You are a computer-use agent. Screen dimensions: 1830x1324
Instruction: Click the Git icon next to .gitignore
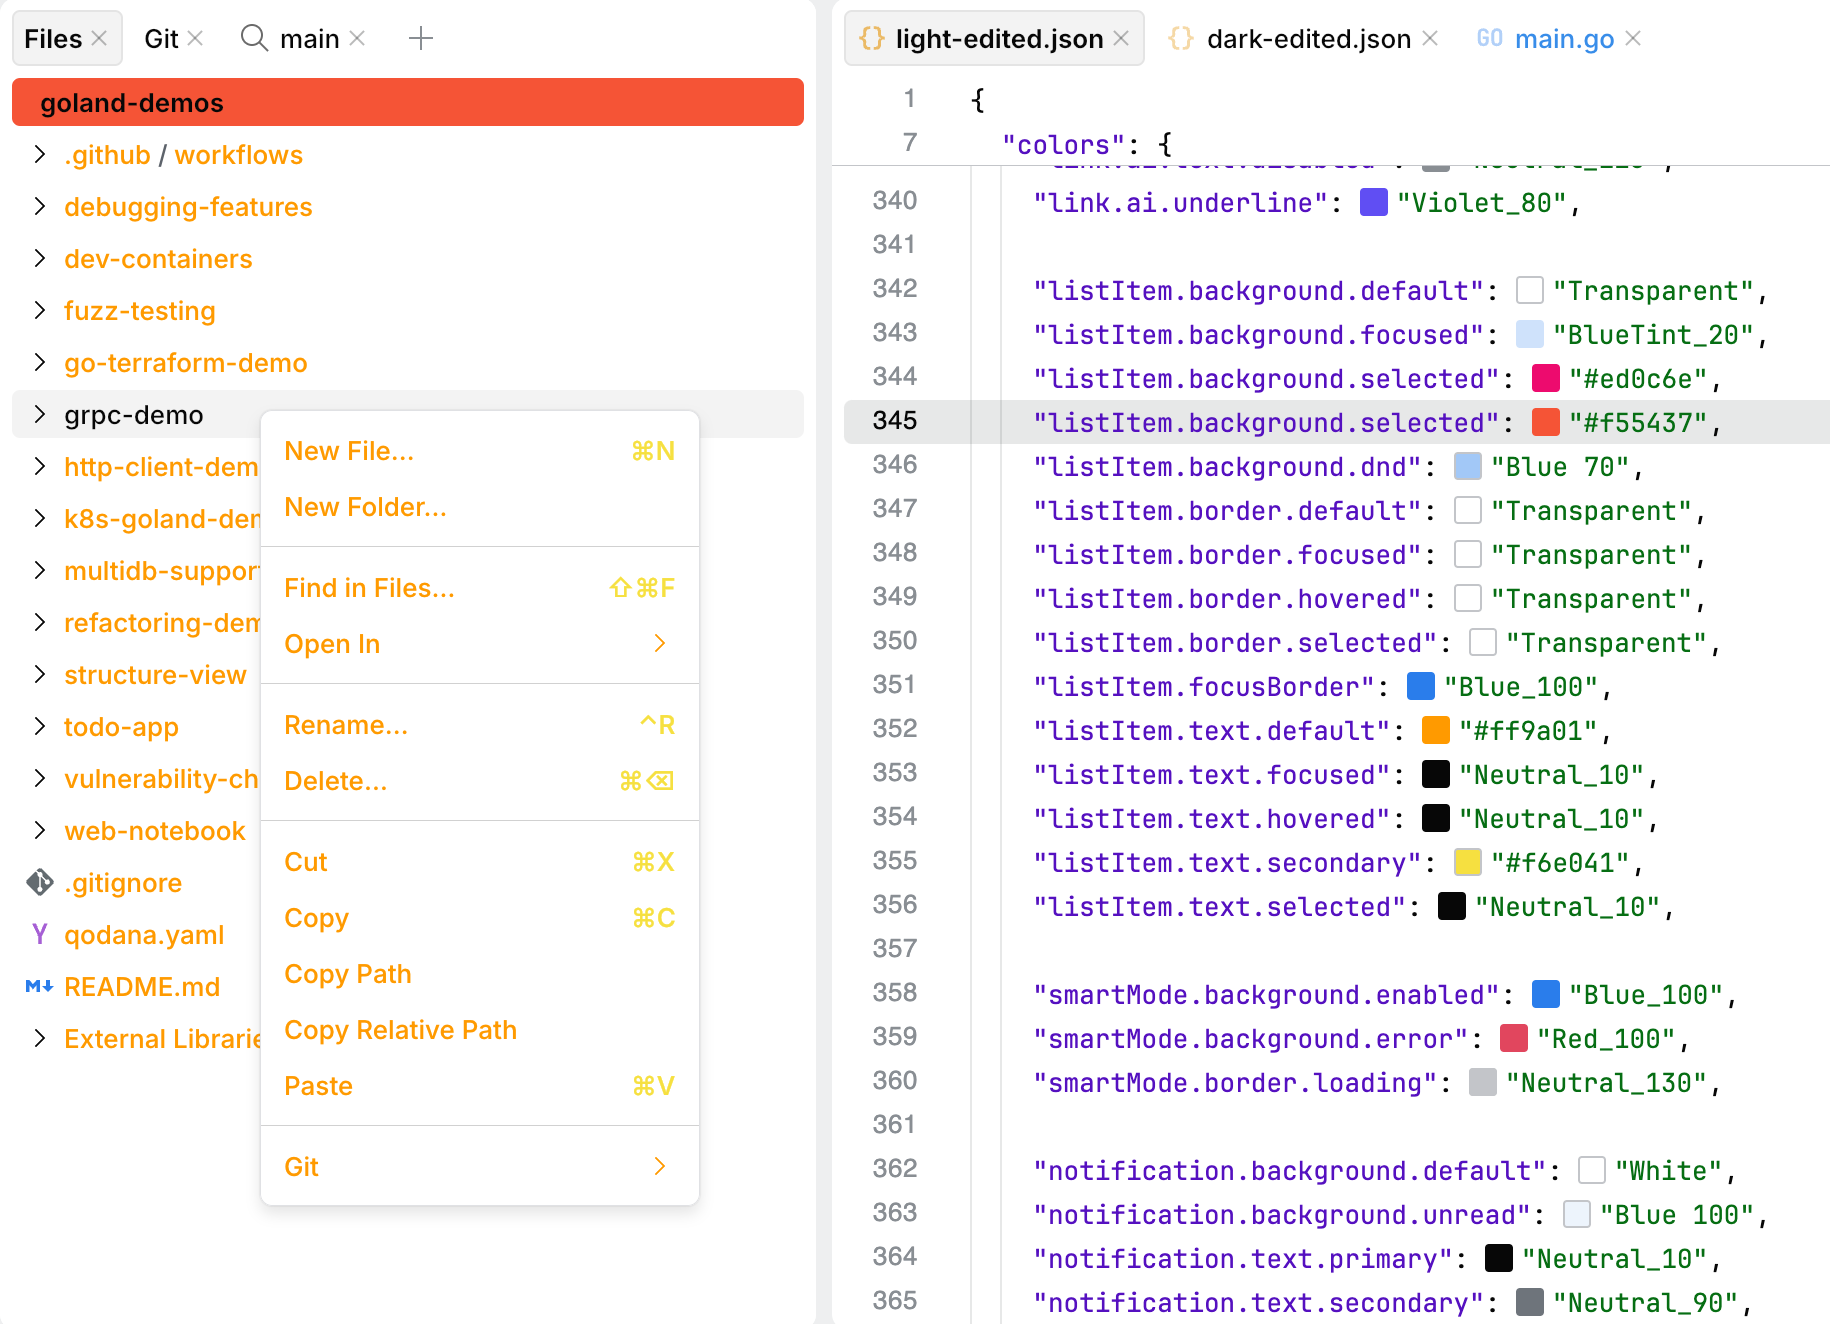[38, 882]
